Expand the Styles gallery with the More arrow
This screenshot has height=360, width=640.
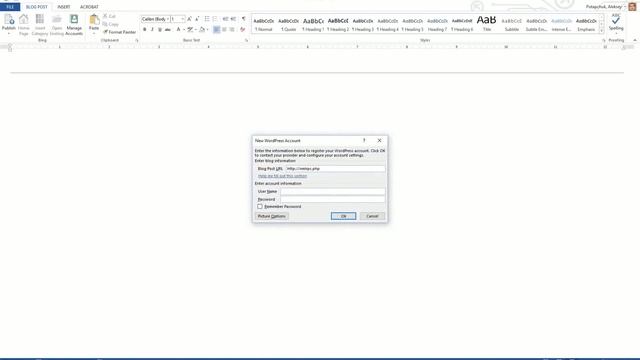[601, 31]
